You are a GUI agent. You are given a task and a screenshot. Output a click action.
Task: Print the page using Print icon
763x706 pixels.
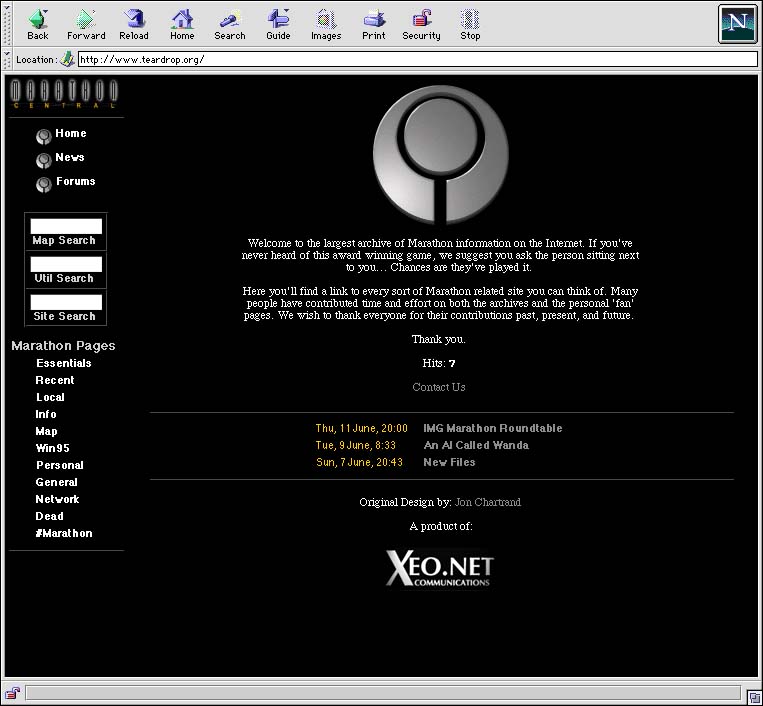pos(374,24)
